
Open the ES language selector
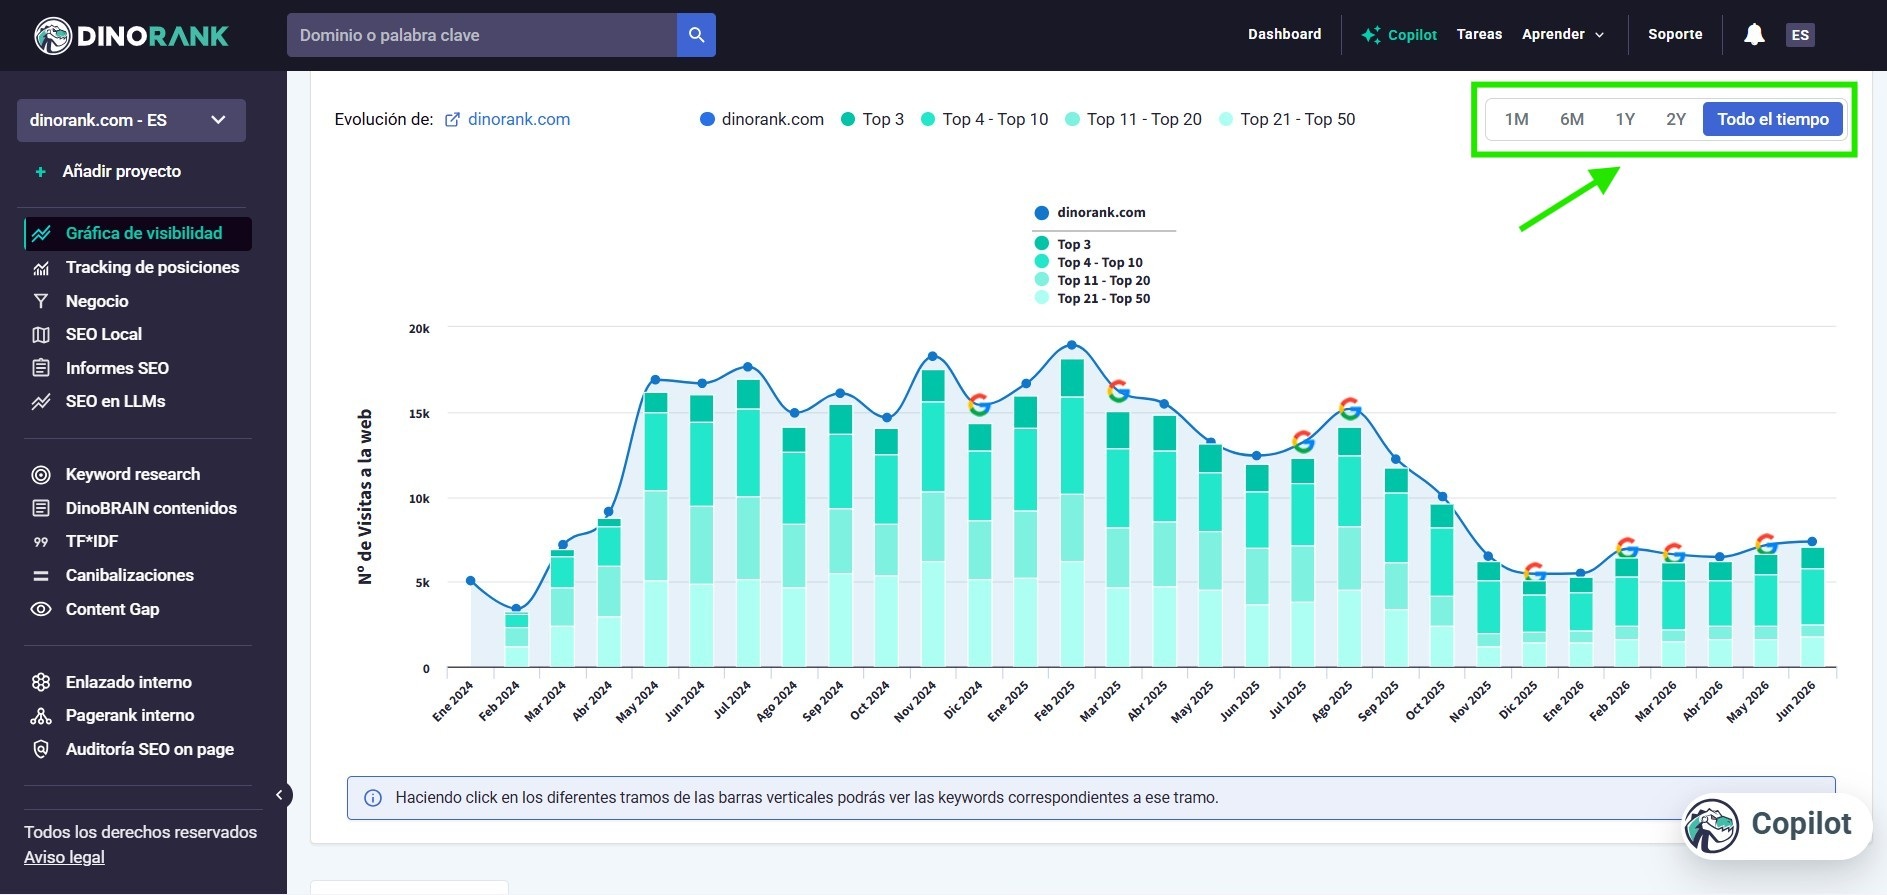click(1800, 35)
